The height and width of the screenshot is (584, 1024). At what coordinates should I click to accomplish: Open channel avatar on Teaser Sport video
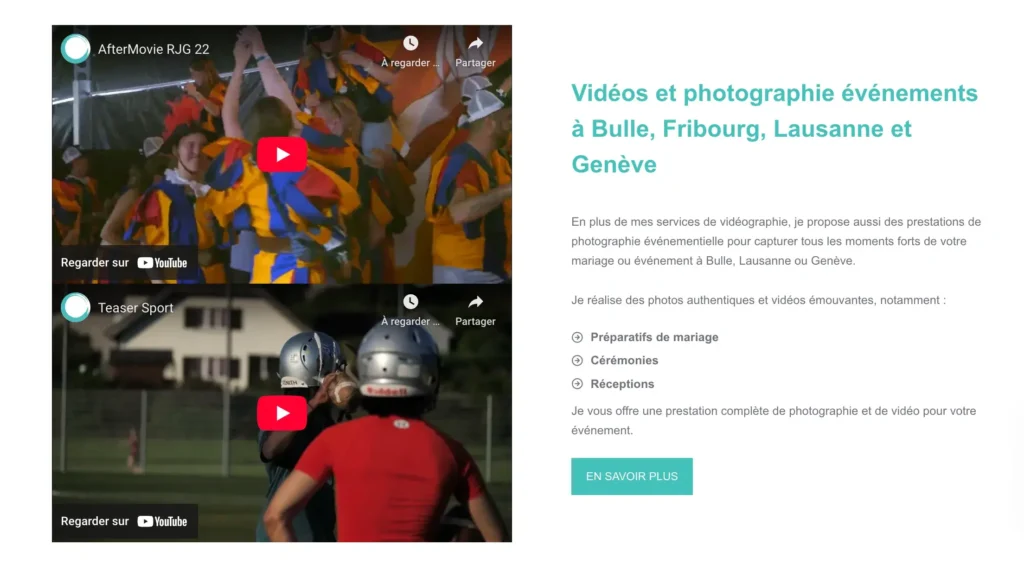[x=76, y=308]
